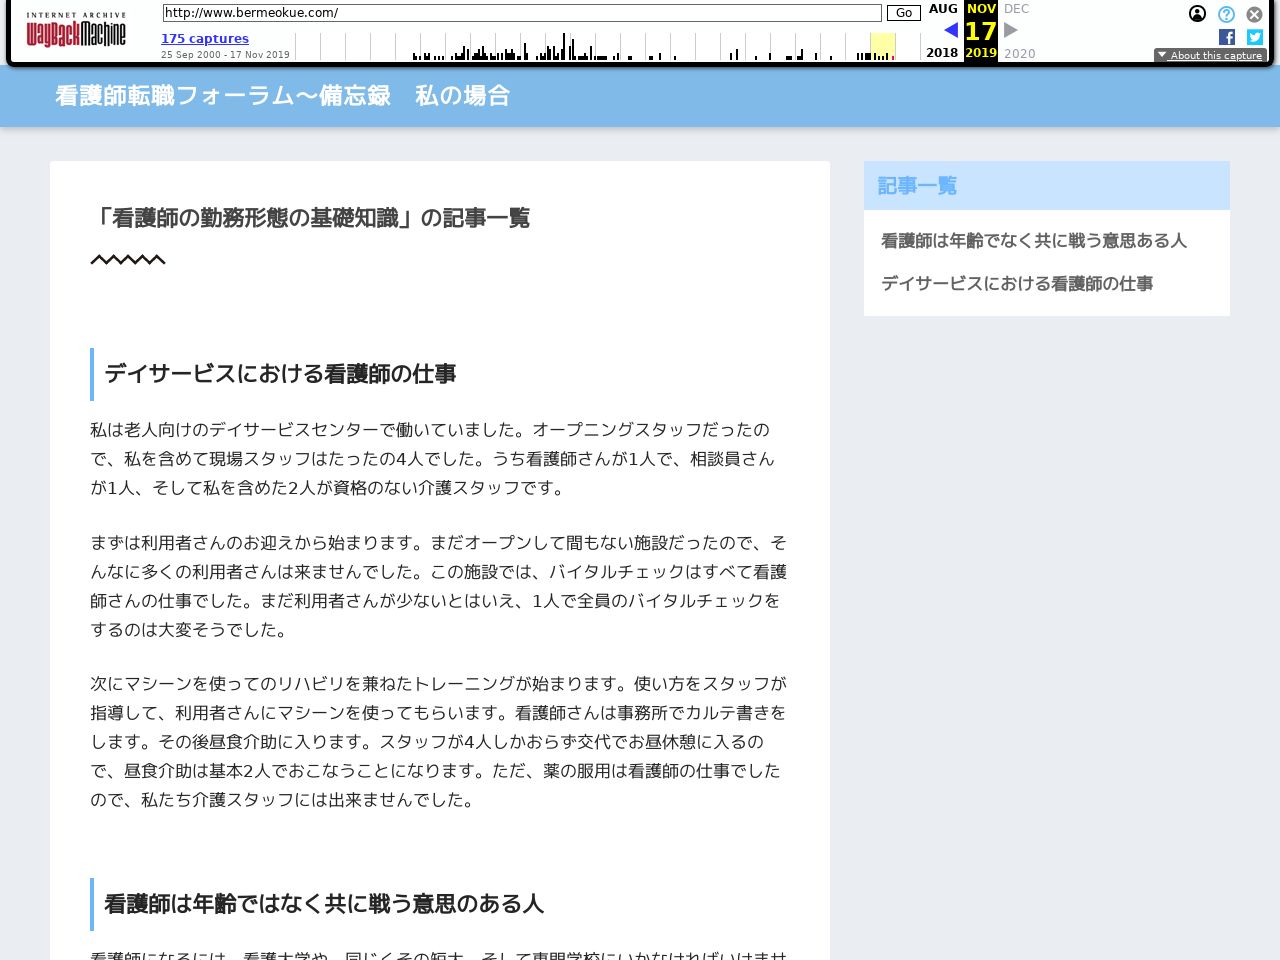This screenshot has width=1280, height=960.
Task: Share capture on Facebook
Action: (1227, 37)
